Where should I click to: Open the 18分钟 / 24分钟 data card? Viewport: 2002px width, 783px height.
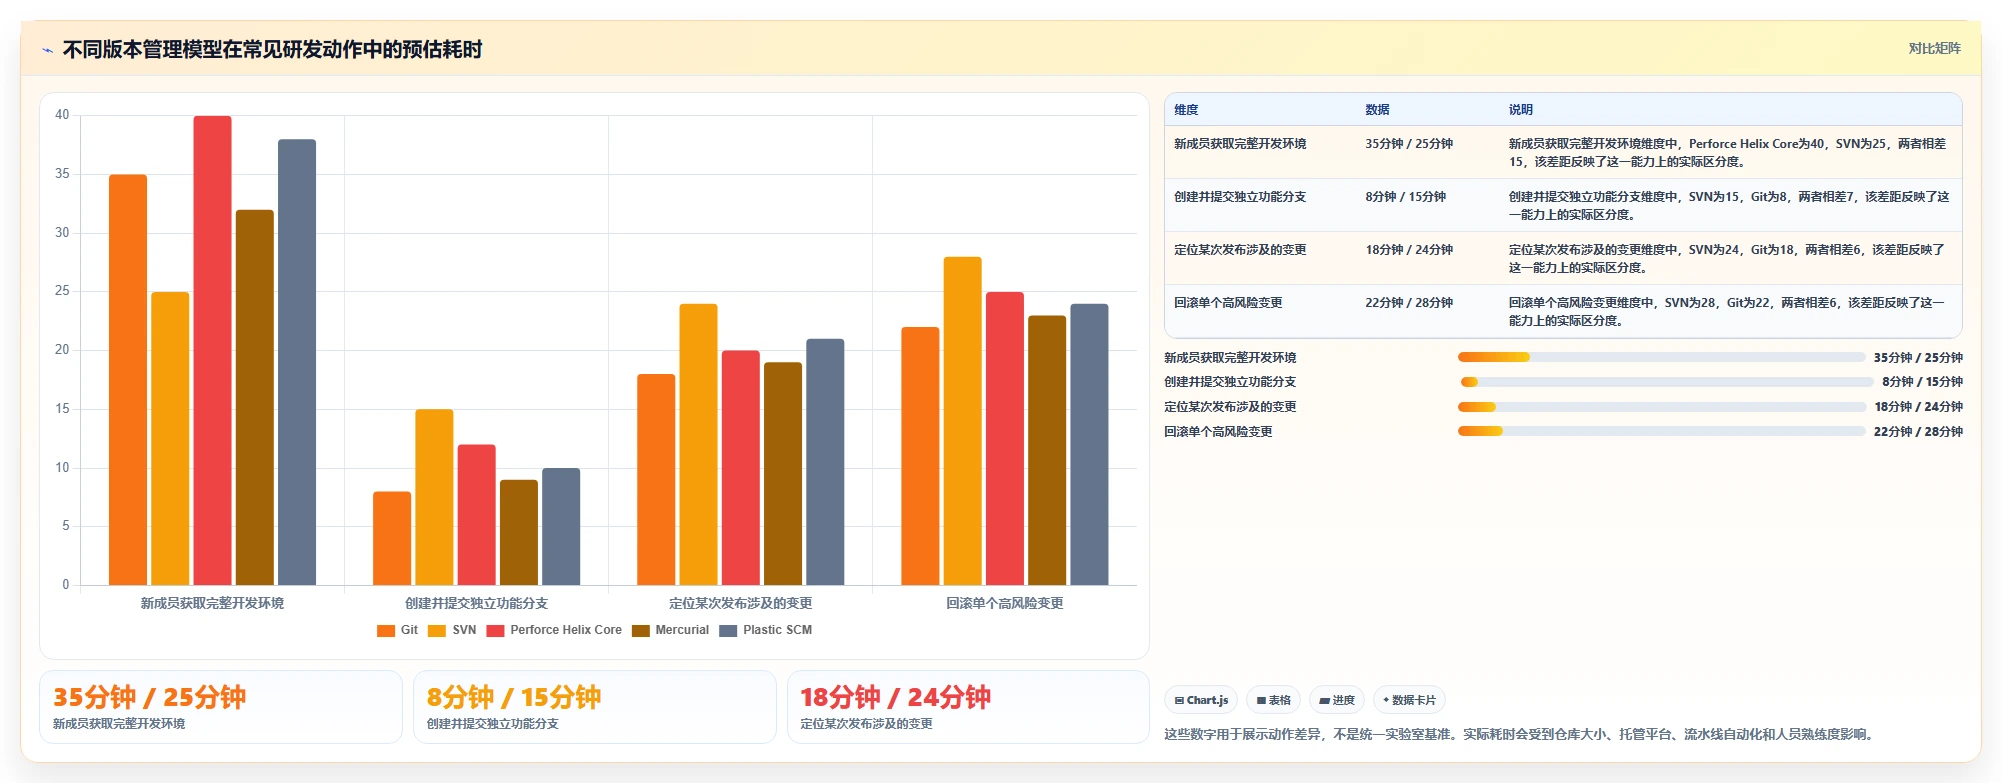click(968, 707)
